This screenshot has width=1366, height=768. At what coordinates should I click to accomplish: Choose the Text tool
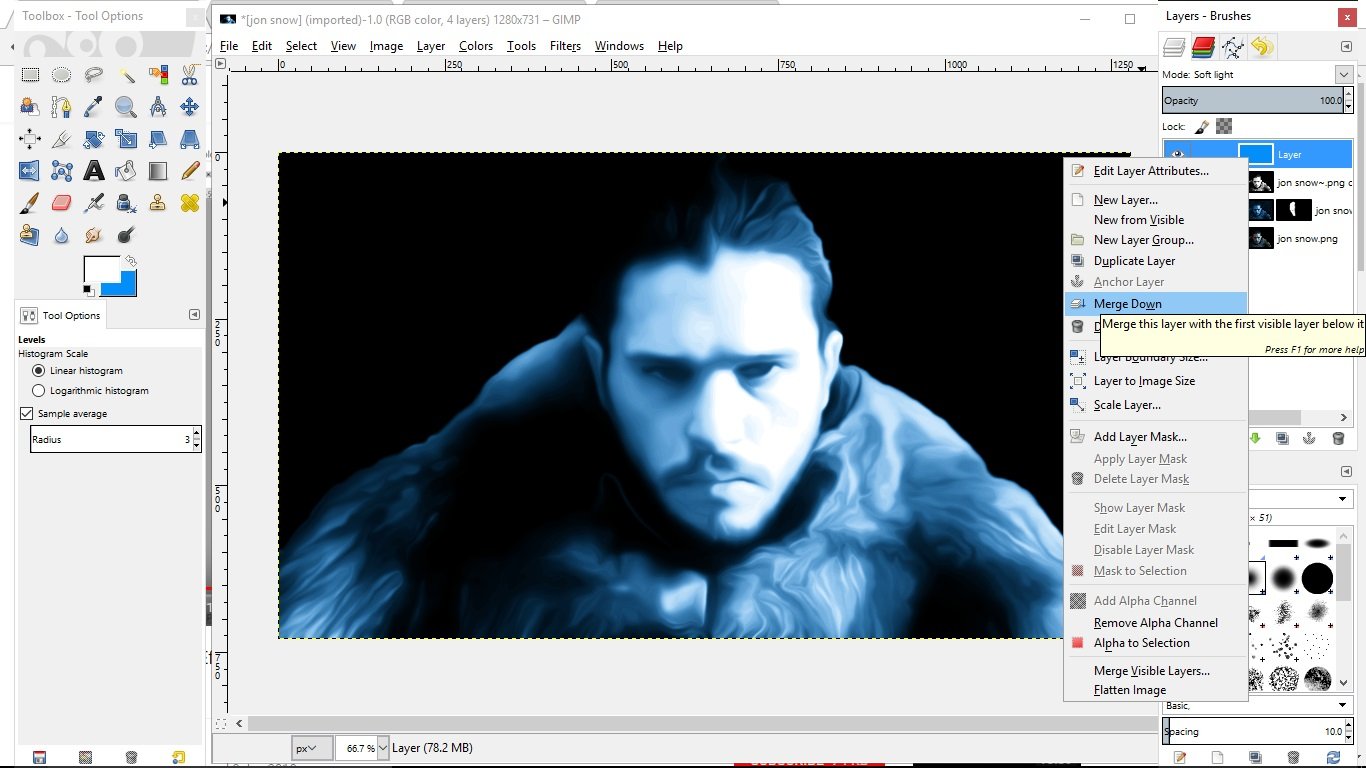click(94, 171)
